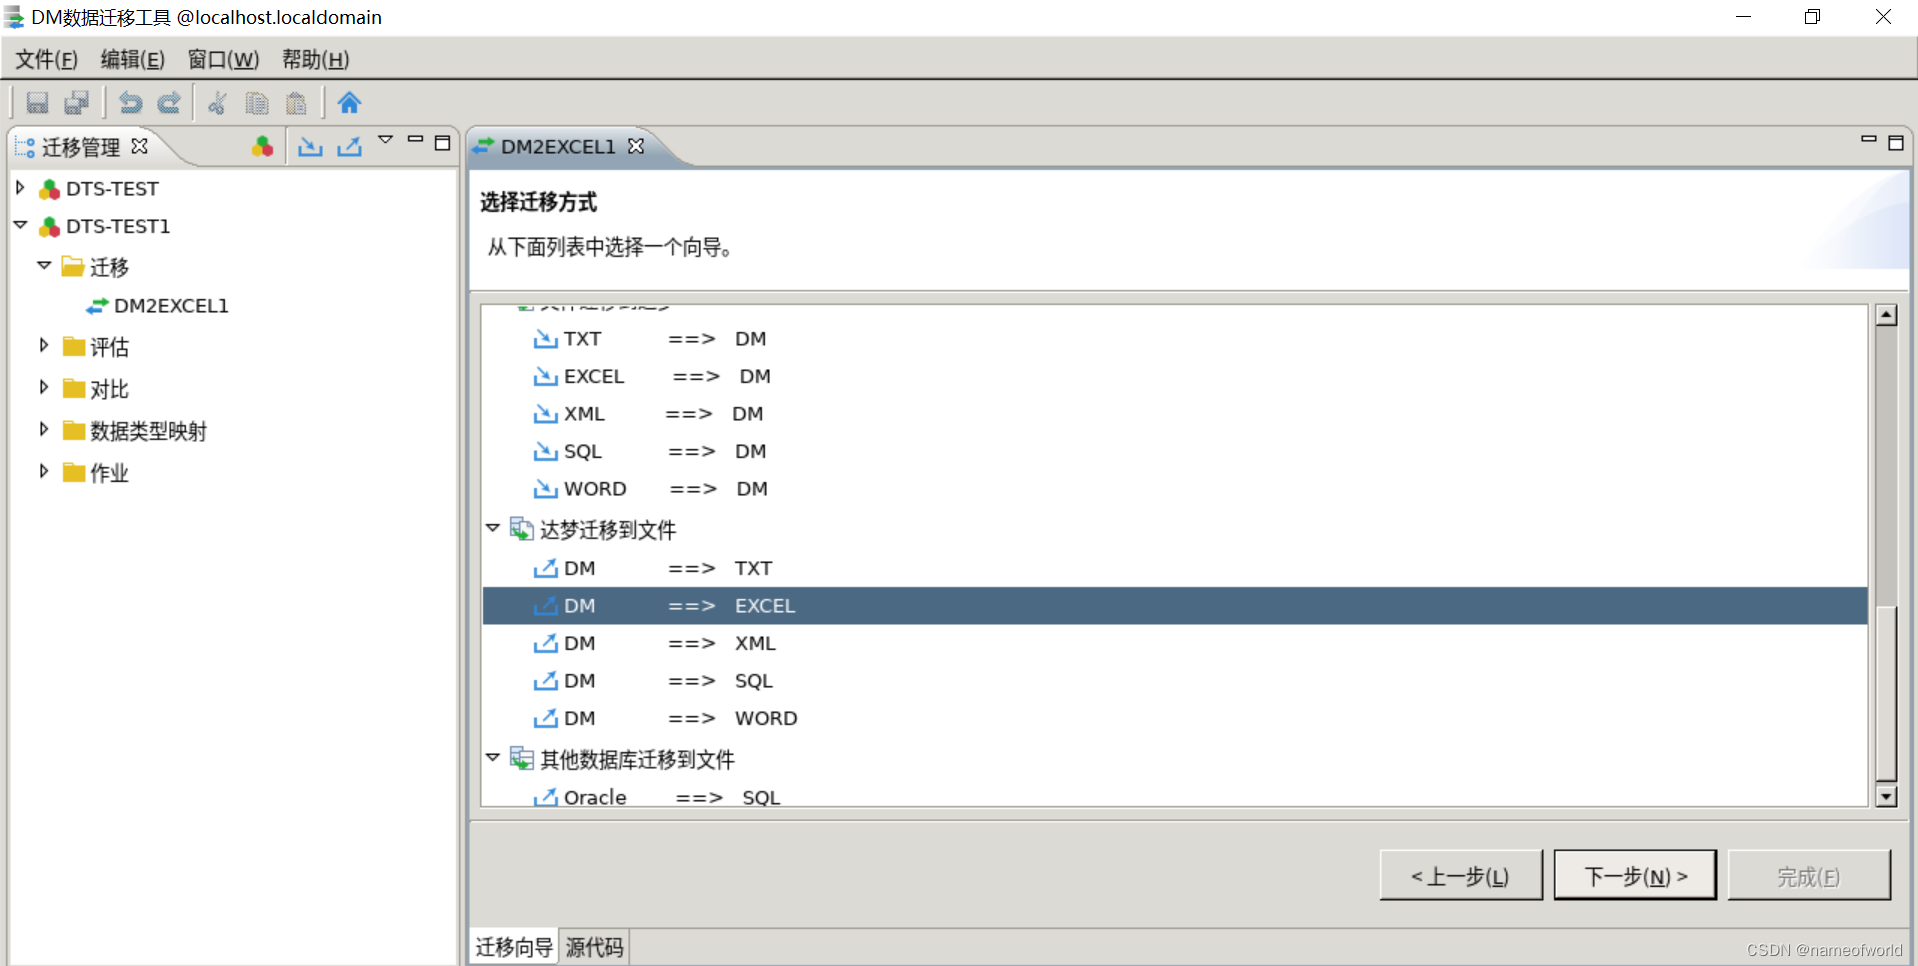Click the Save toolbar icon
This screenshot has width=1918, height=966.
pos(37,103)
